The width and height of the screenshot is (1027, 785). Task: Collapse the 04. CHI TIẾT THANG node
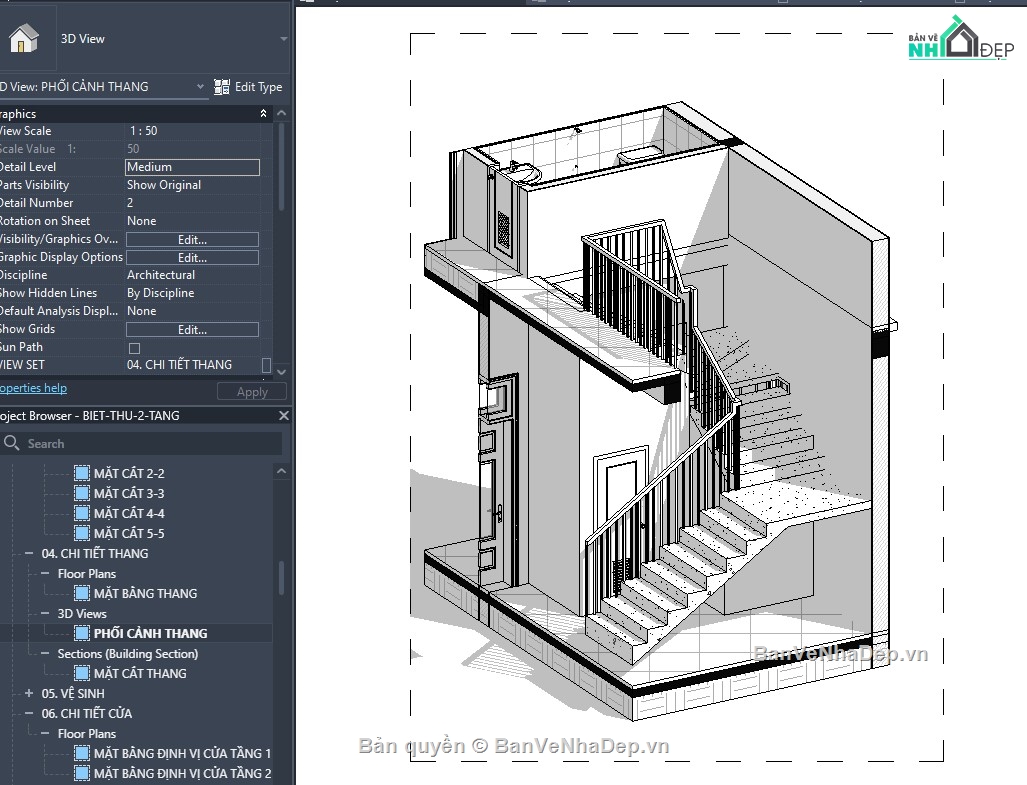pyautogui.click(x=29, y=553)
